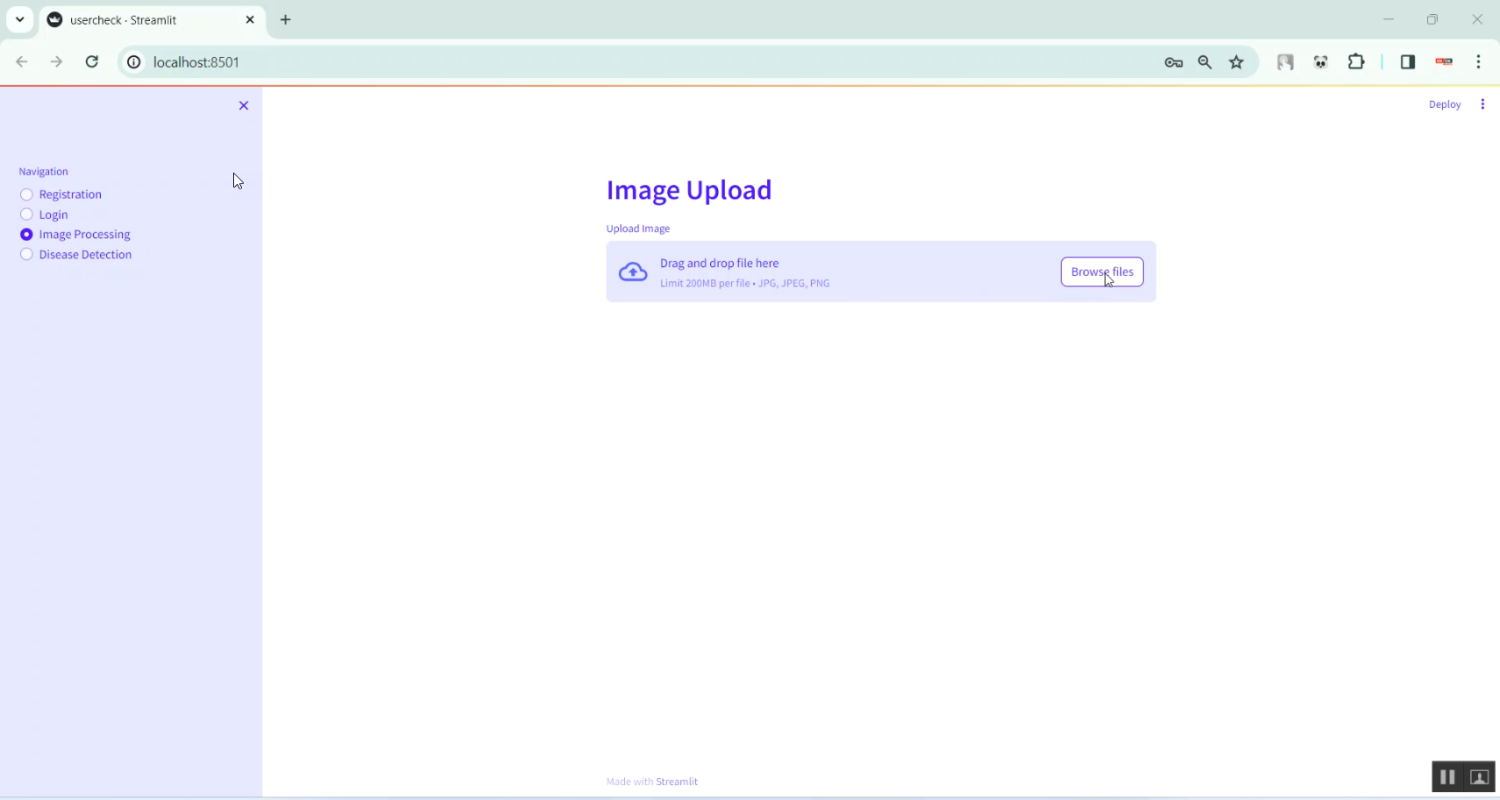Click the zoom magnifier icon

[1205, 62]
